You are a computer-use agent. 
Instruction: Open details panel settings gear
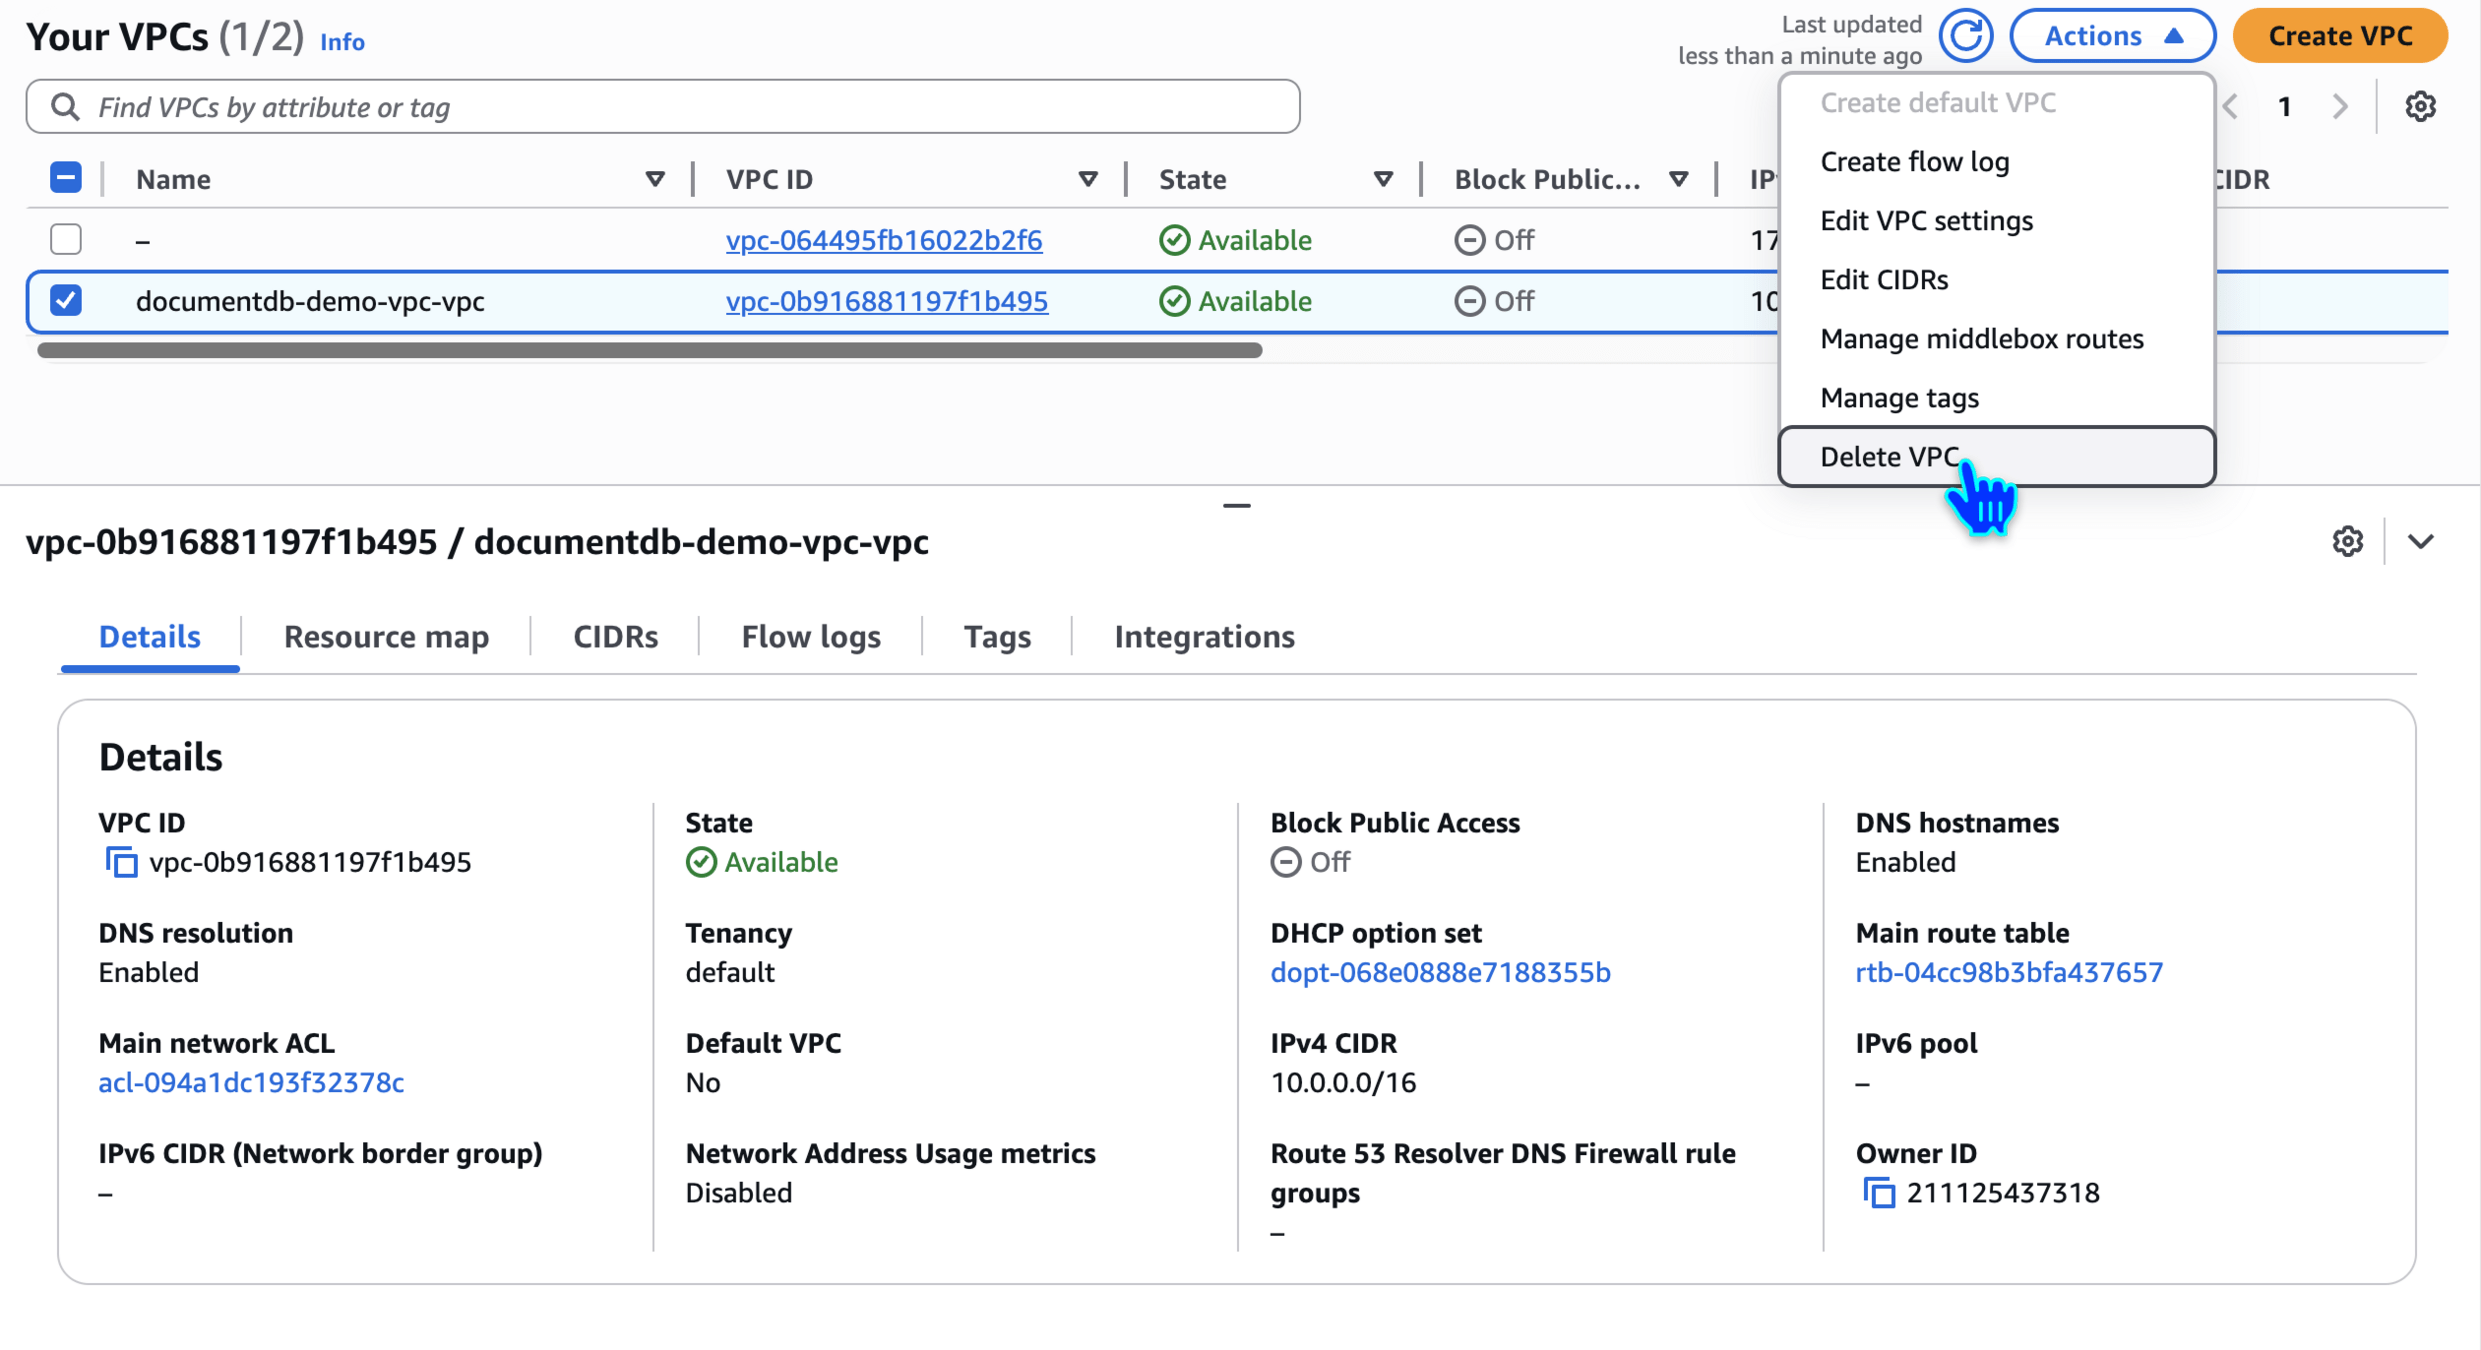pyautogui.click(x=2347, y=541)
